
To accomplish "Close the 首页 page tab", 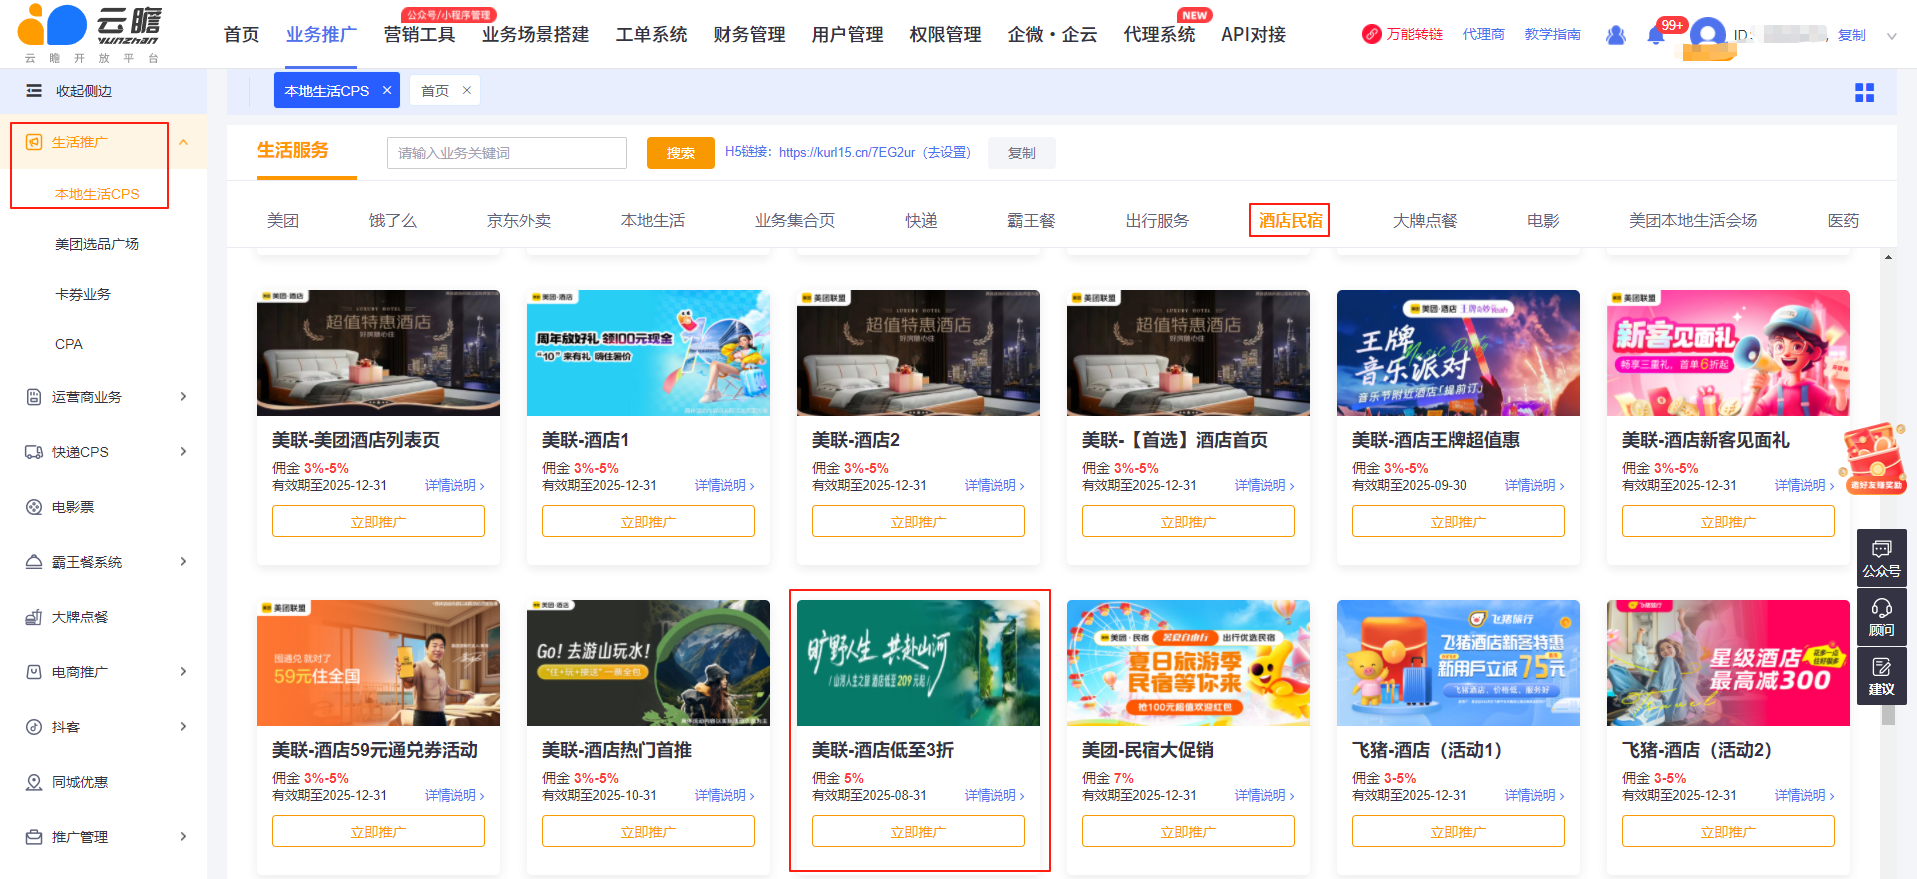I will pyautogui.click(x=466, y=90).
